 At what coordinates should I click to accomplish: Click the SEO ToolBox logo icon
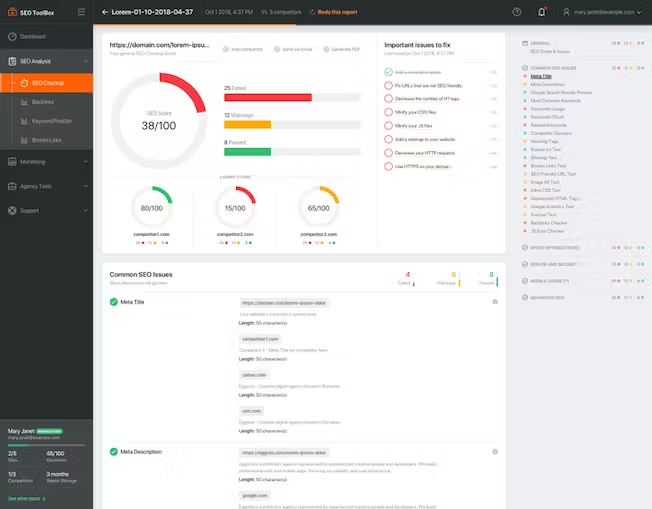12,12
